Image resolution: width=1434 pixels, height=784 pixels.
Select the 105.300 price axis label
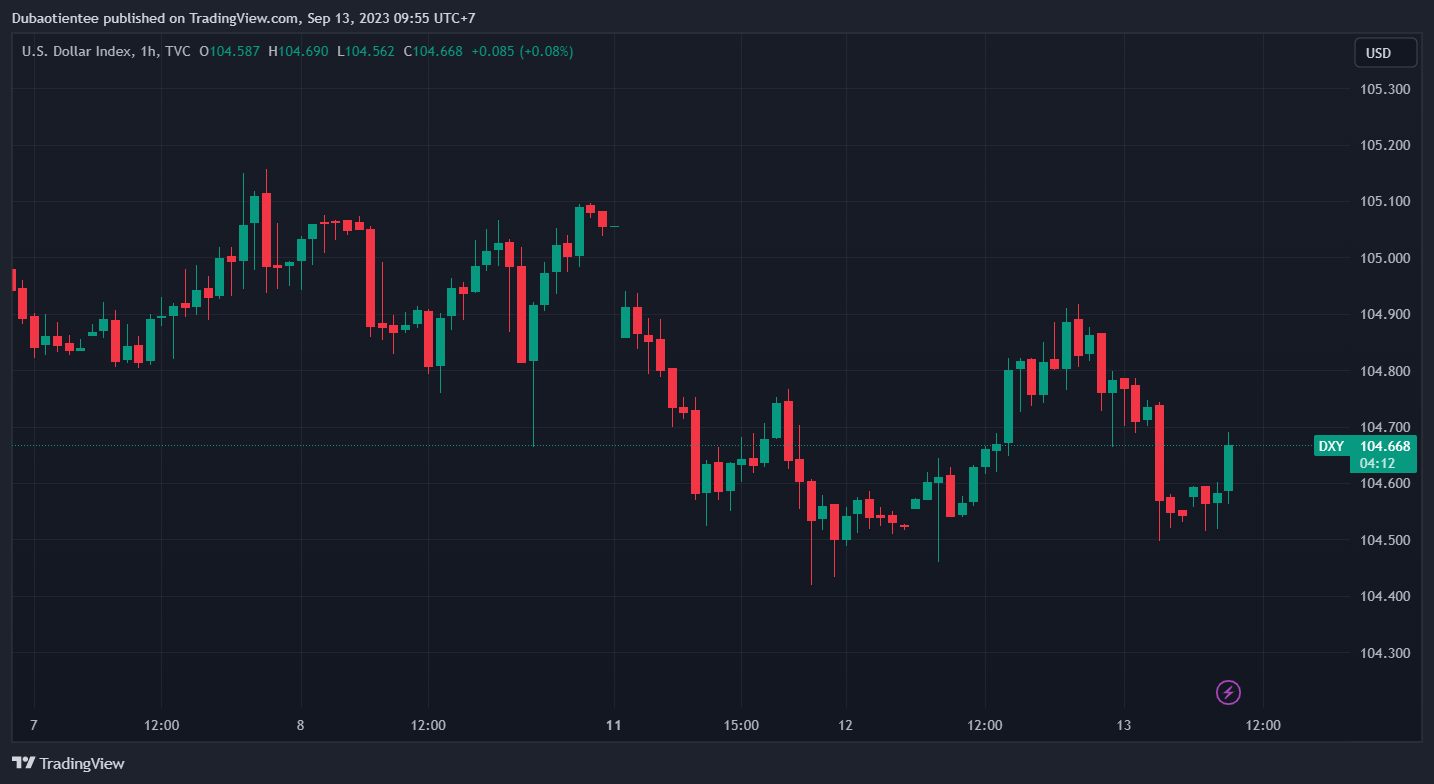click(x=1385, y=89)
